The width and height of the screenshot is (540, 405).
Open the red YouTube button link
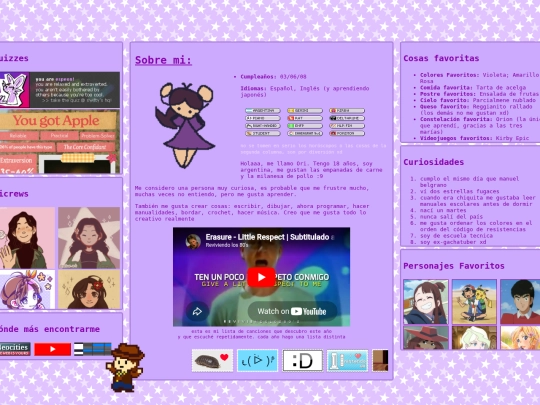[x=52, y=349]
